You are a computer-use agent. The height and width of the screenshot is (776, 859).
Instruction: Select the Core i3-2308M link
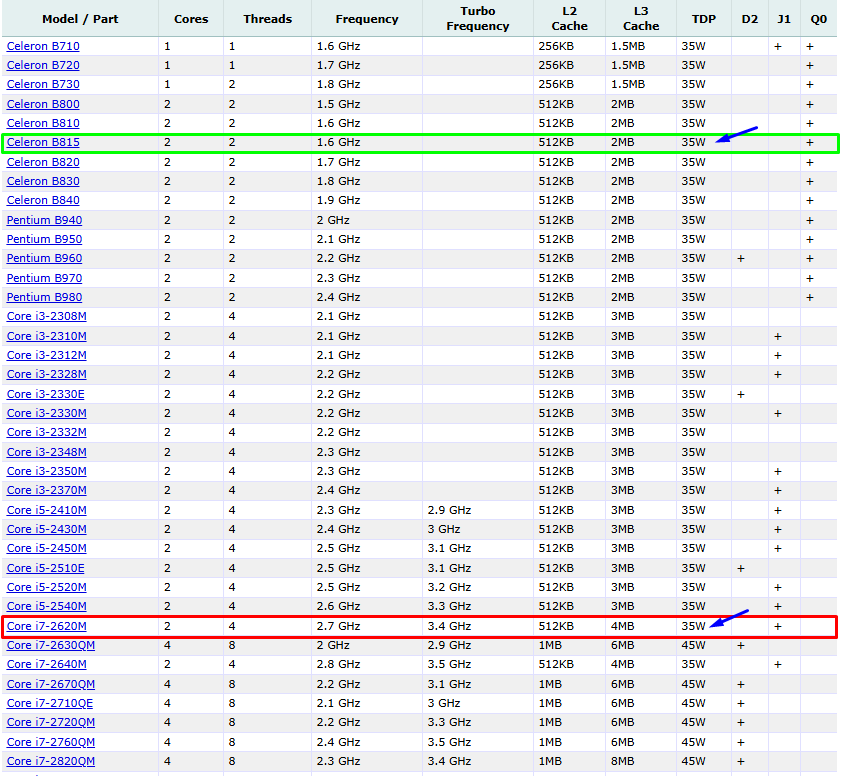(x=46, y=316)
